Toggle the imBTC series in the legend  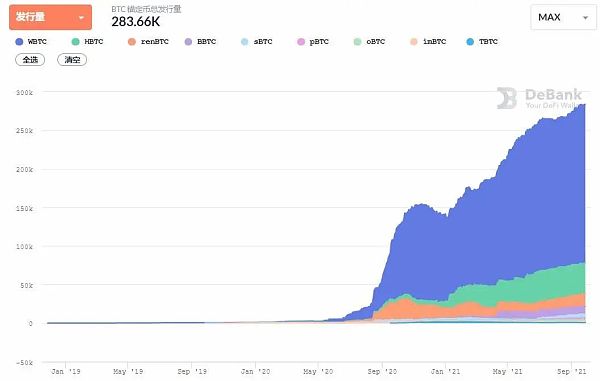click(x=428, y=42)
